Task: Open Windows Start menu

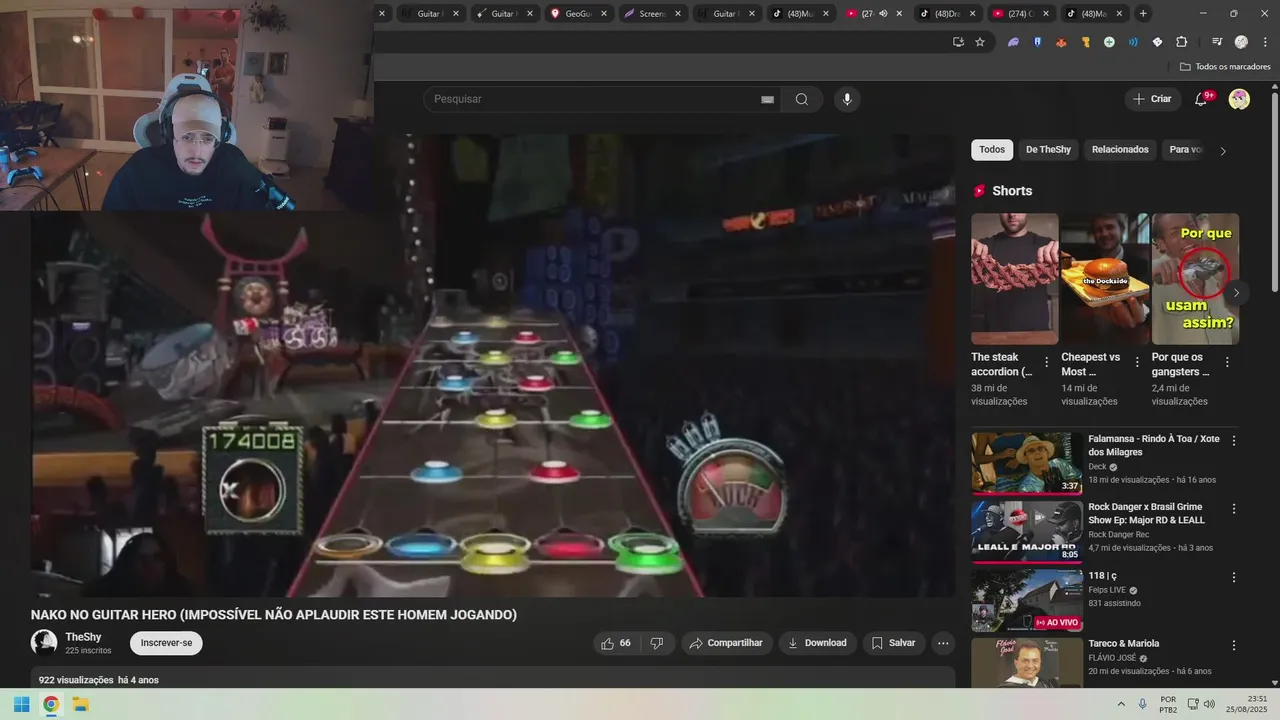Action: 21,704
